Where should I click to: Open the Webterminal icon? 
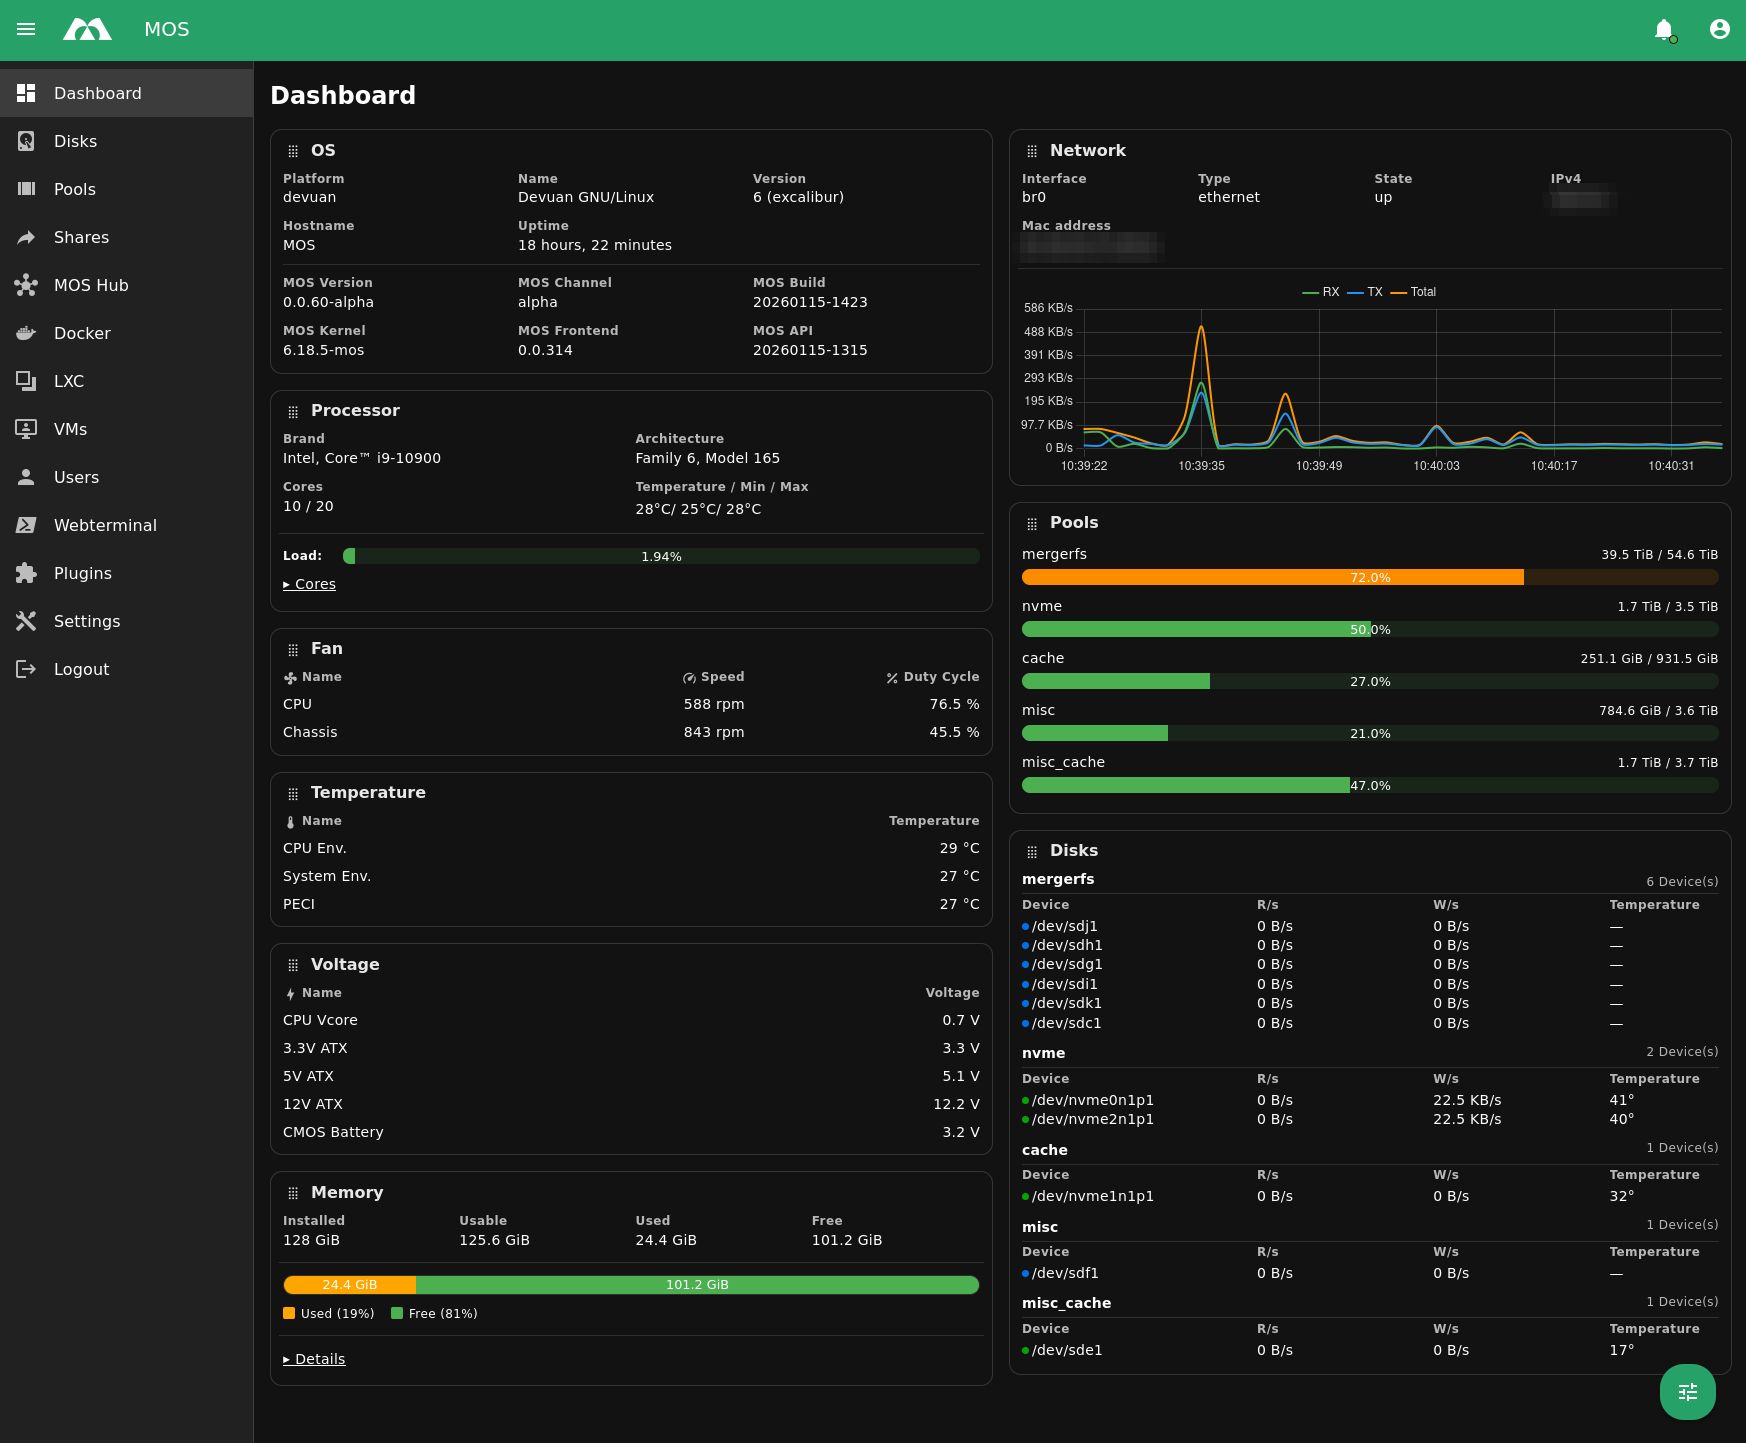[27, 525]
